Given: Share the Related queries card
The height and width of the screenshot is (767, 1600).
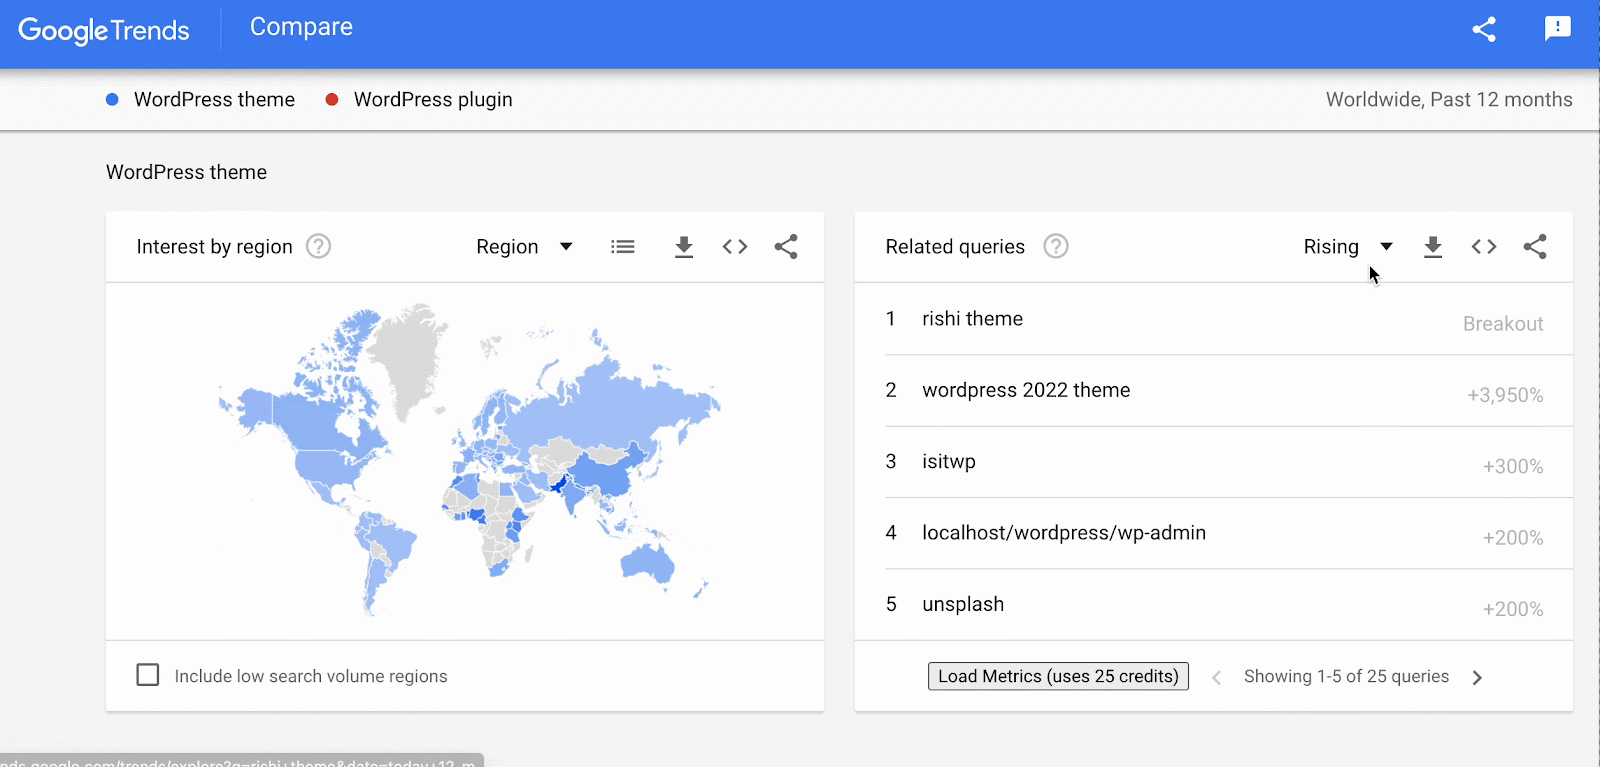Looking at the screenshot, I should click(x=1535, y=247).
